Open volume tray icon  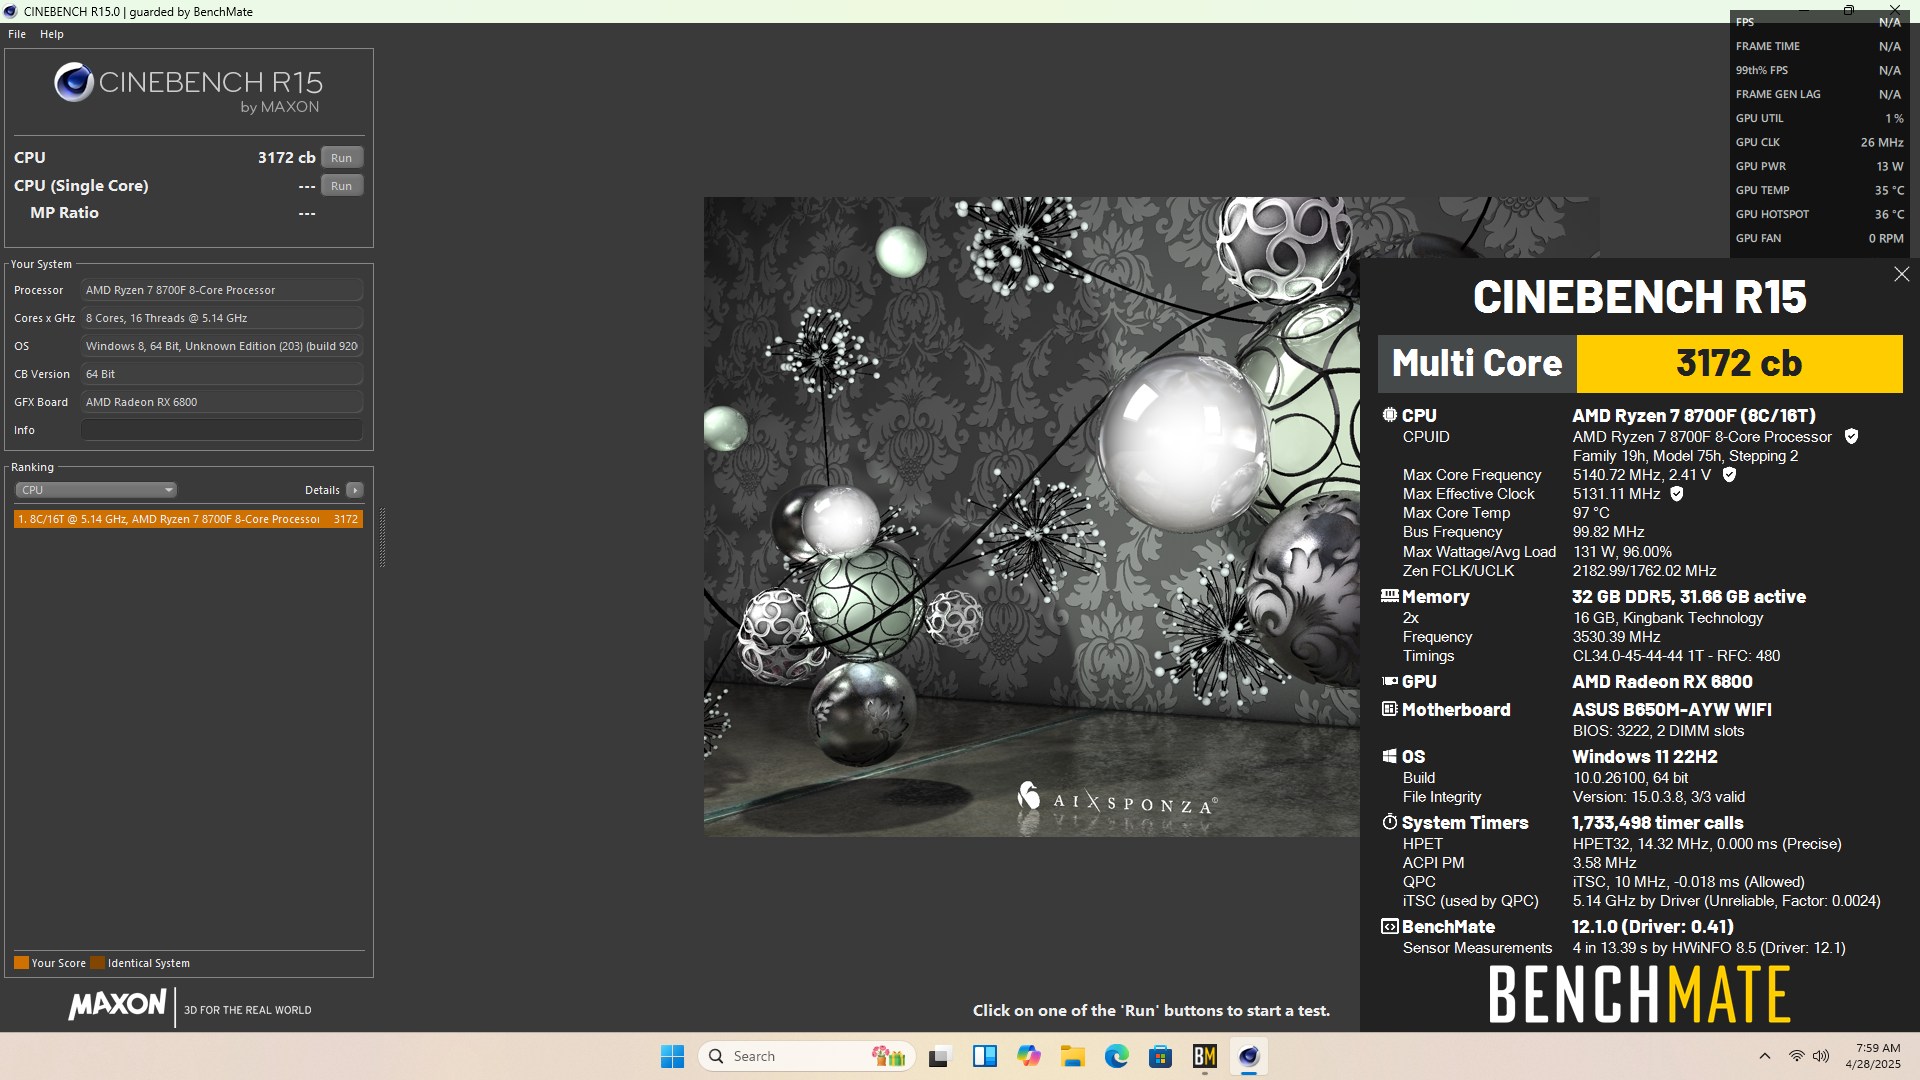[x=1821, y=1056]
